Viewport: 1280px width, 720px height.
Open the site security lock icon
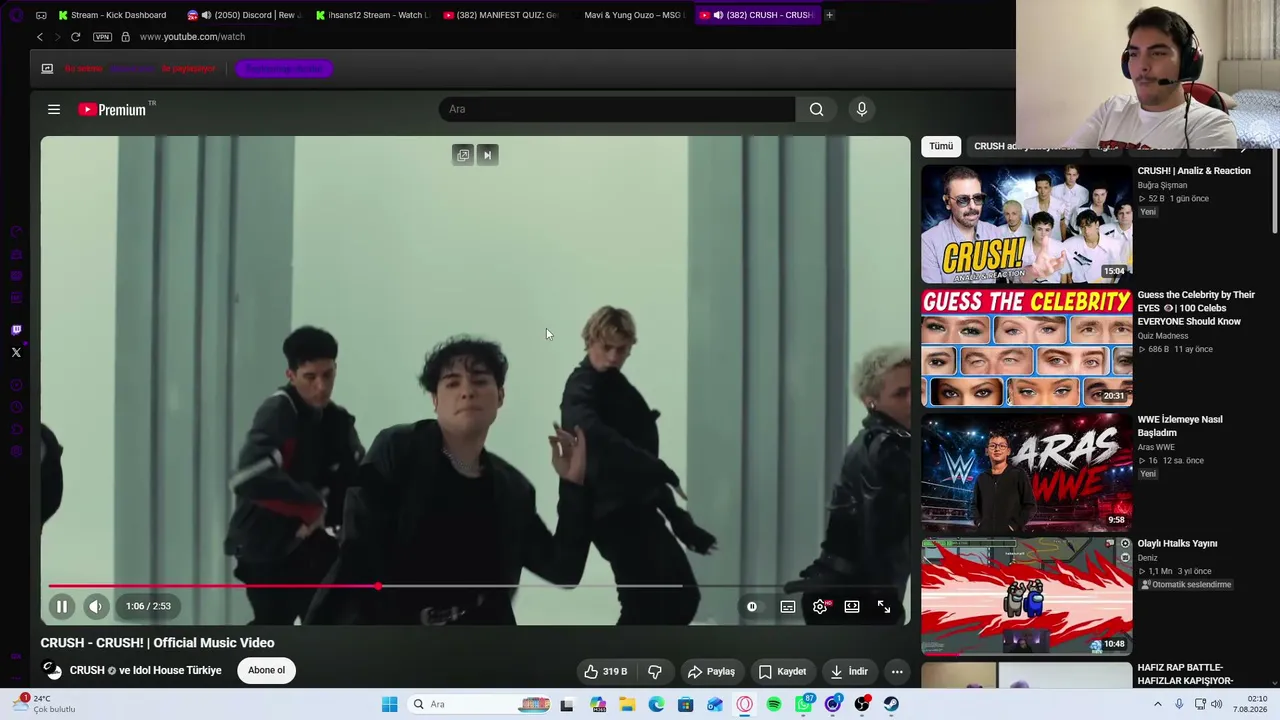pos(125,37)
